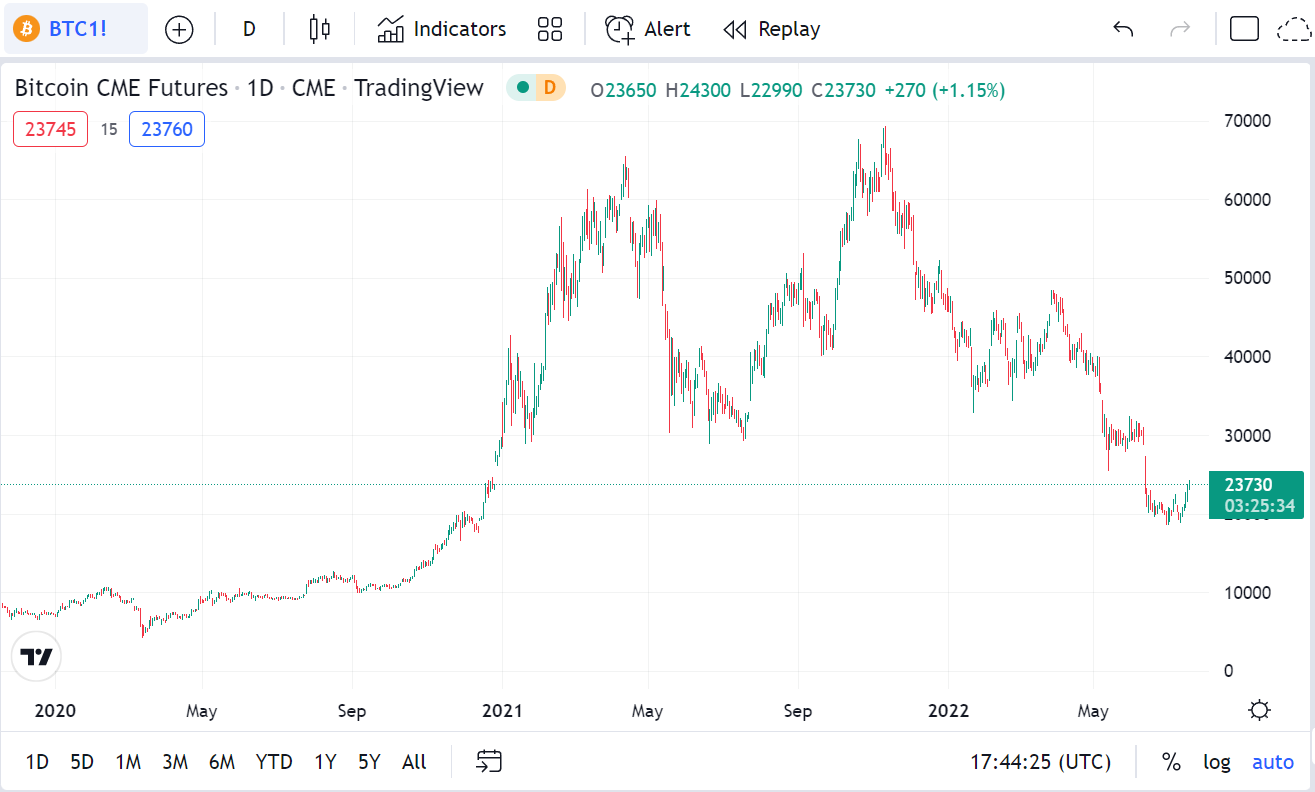Click the red sell price 23745

(x=51, y=129)
